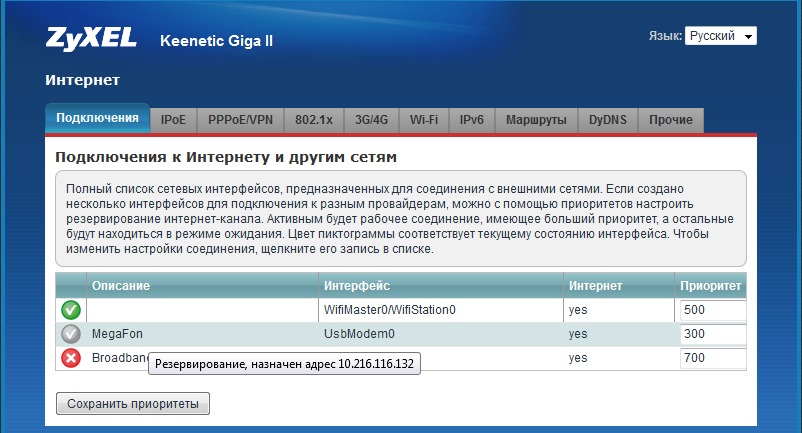Click the gray MegaFon status icon

pos(71,334)
